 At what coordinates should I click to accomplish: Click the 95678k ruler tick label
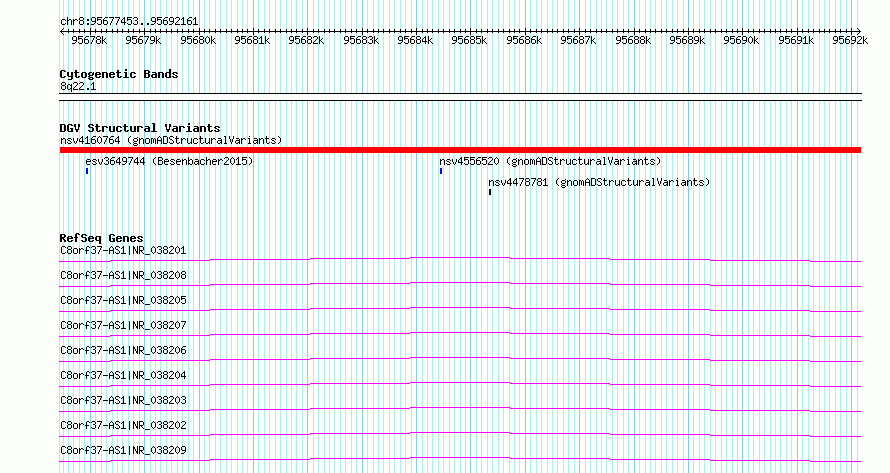pos(89,40)
